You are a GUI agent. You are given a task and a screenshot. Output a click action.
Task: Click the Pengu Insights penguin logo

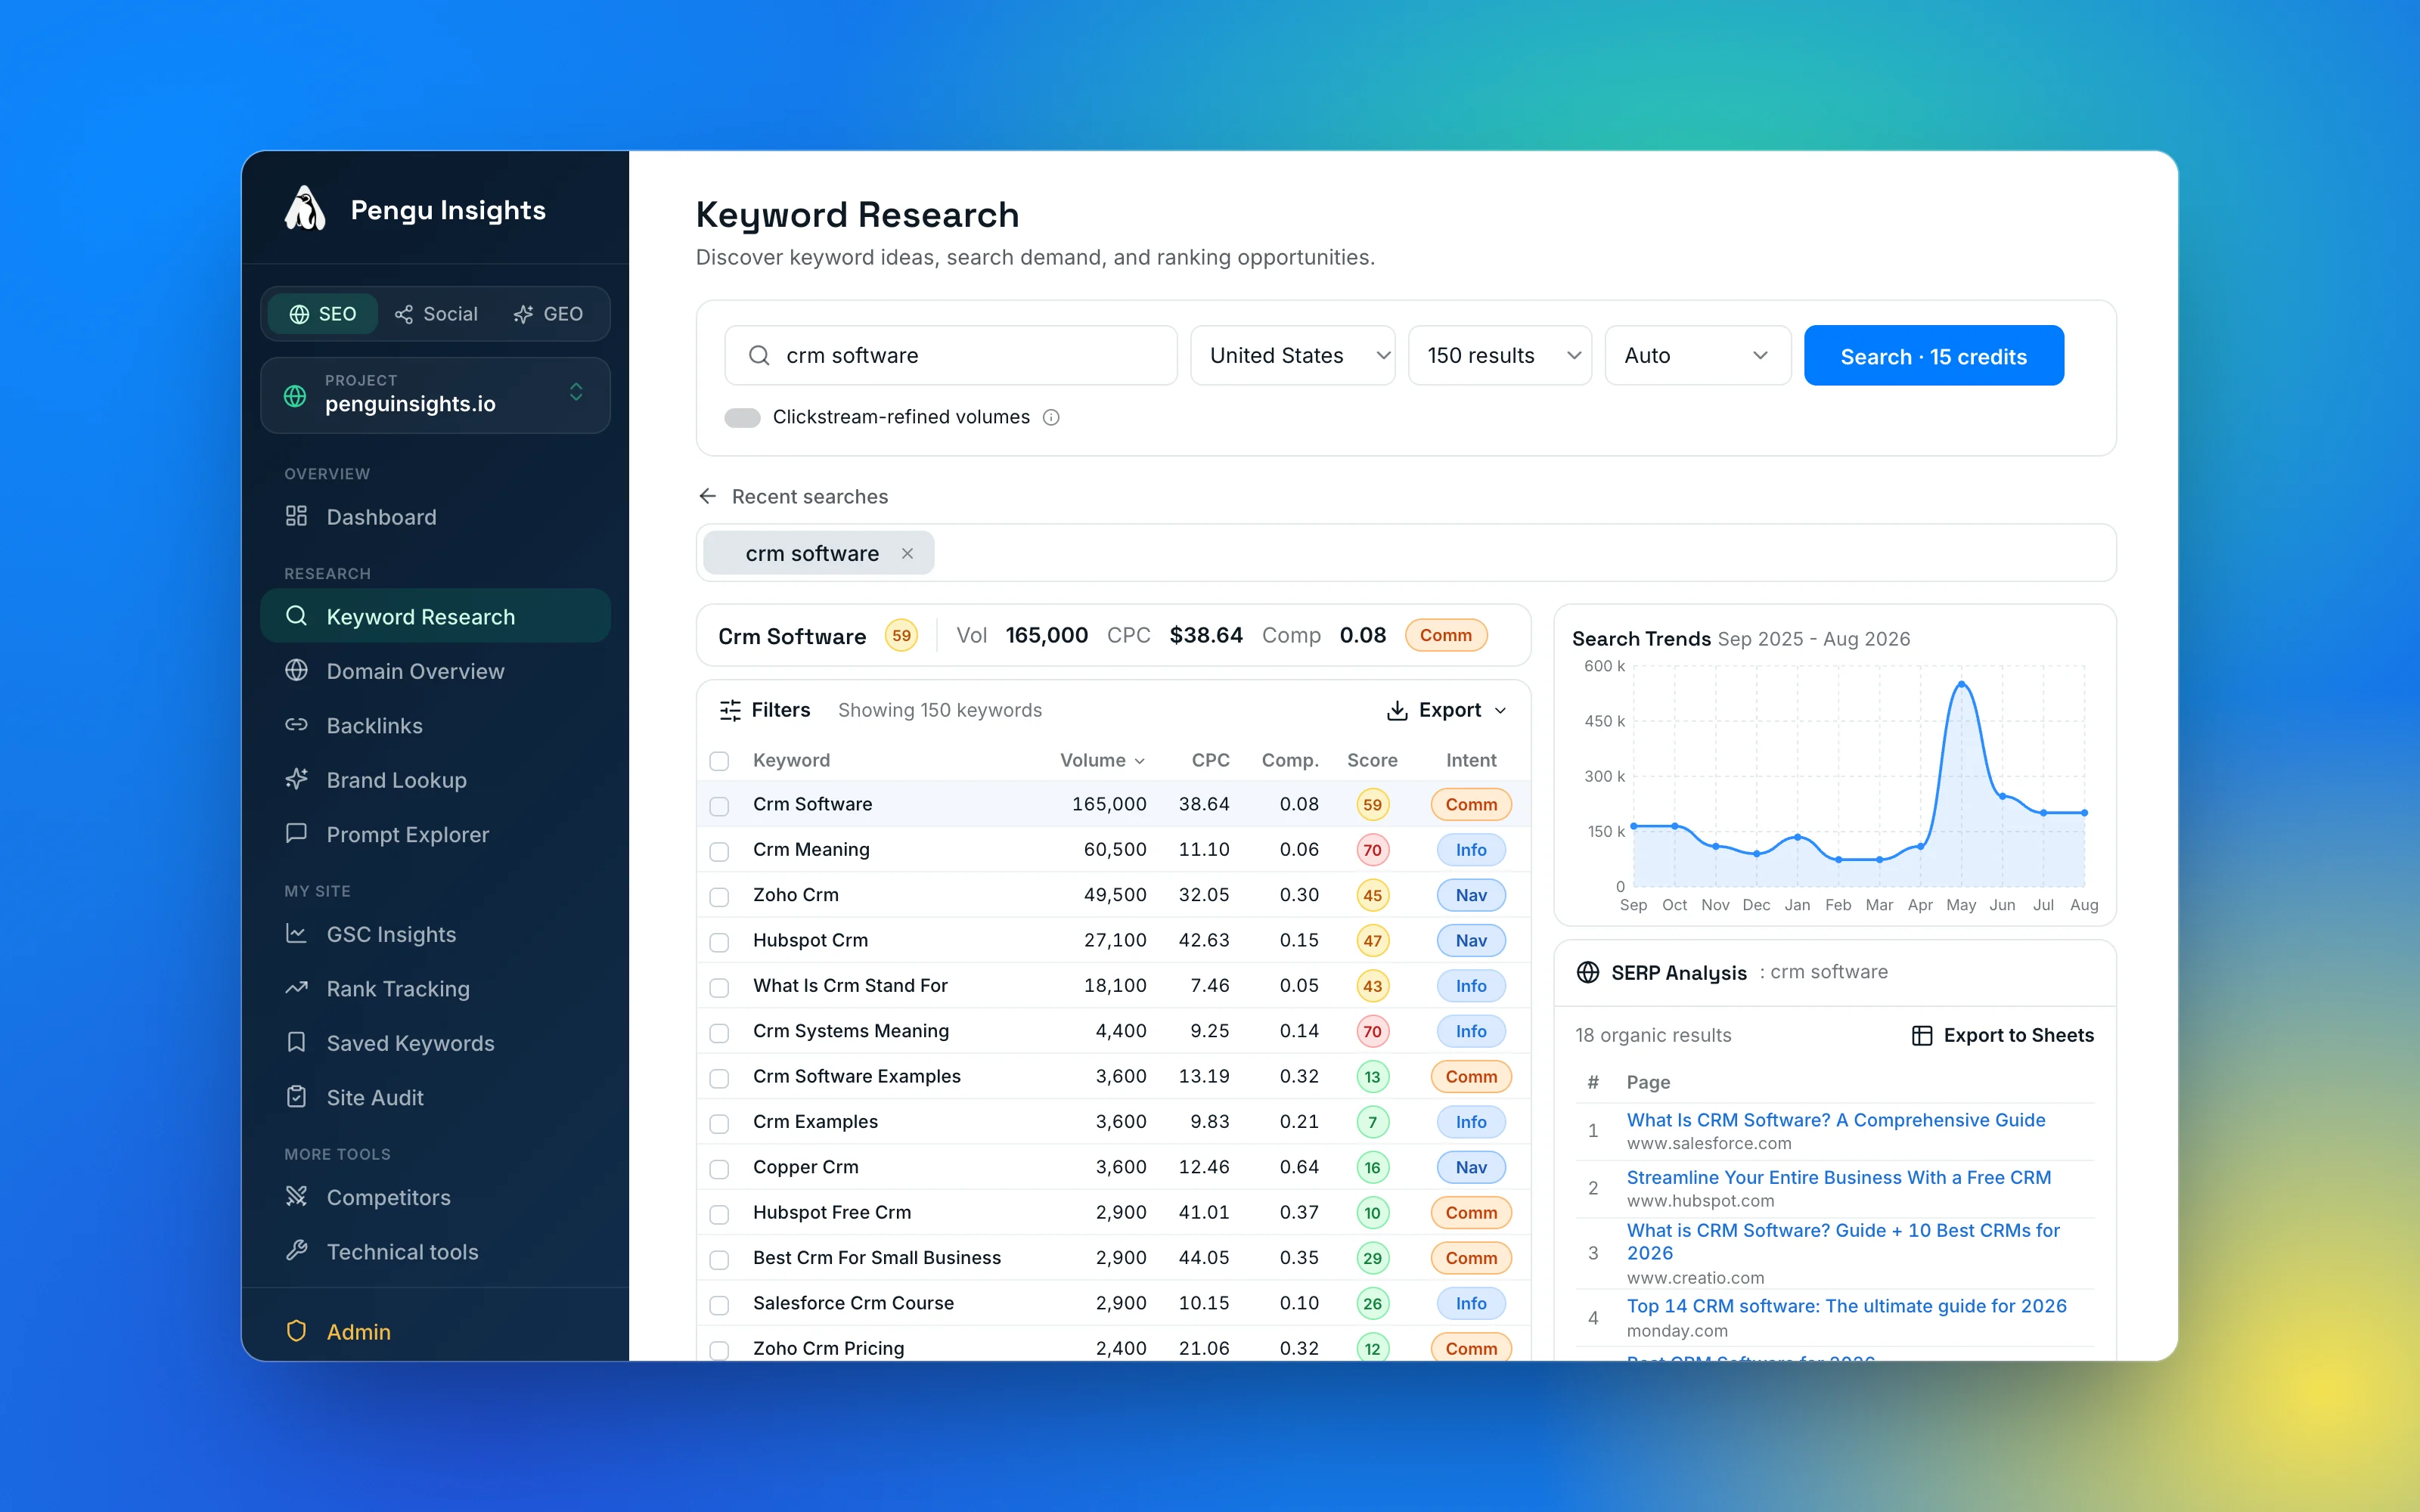click(x=305, y=208)
